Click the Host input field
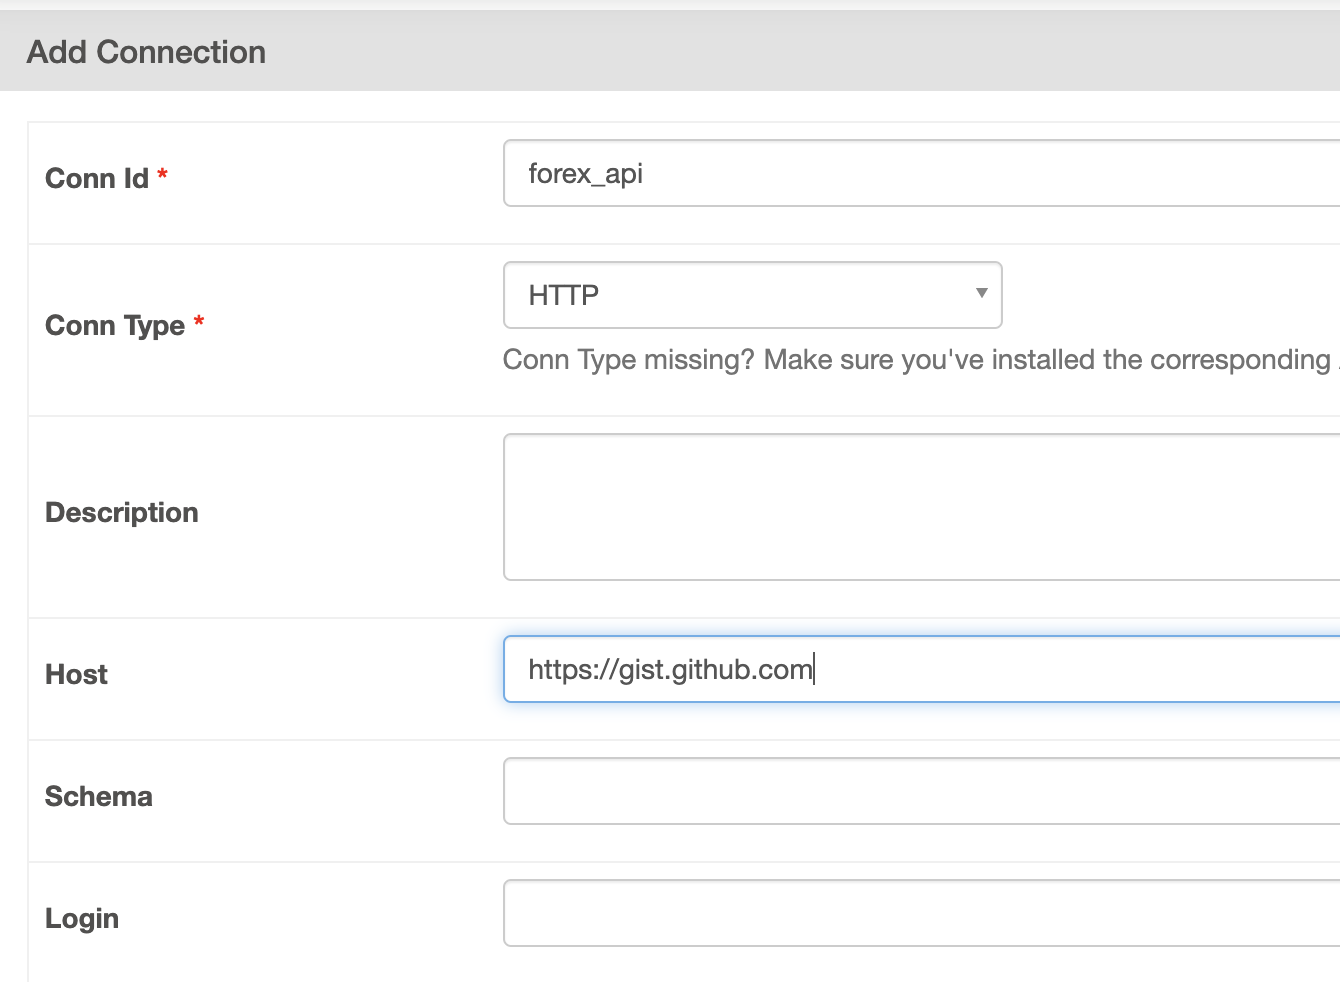This screenshot has width=1340, height=982. [x=1000, y=670]
